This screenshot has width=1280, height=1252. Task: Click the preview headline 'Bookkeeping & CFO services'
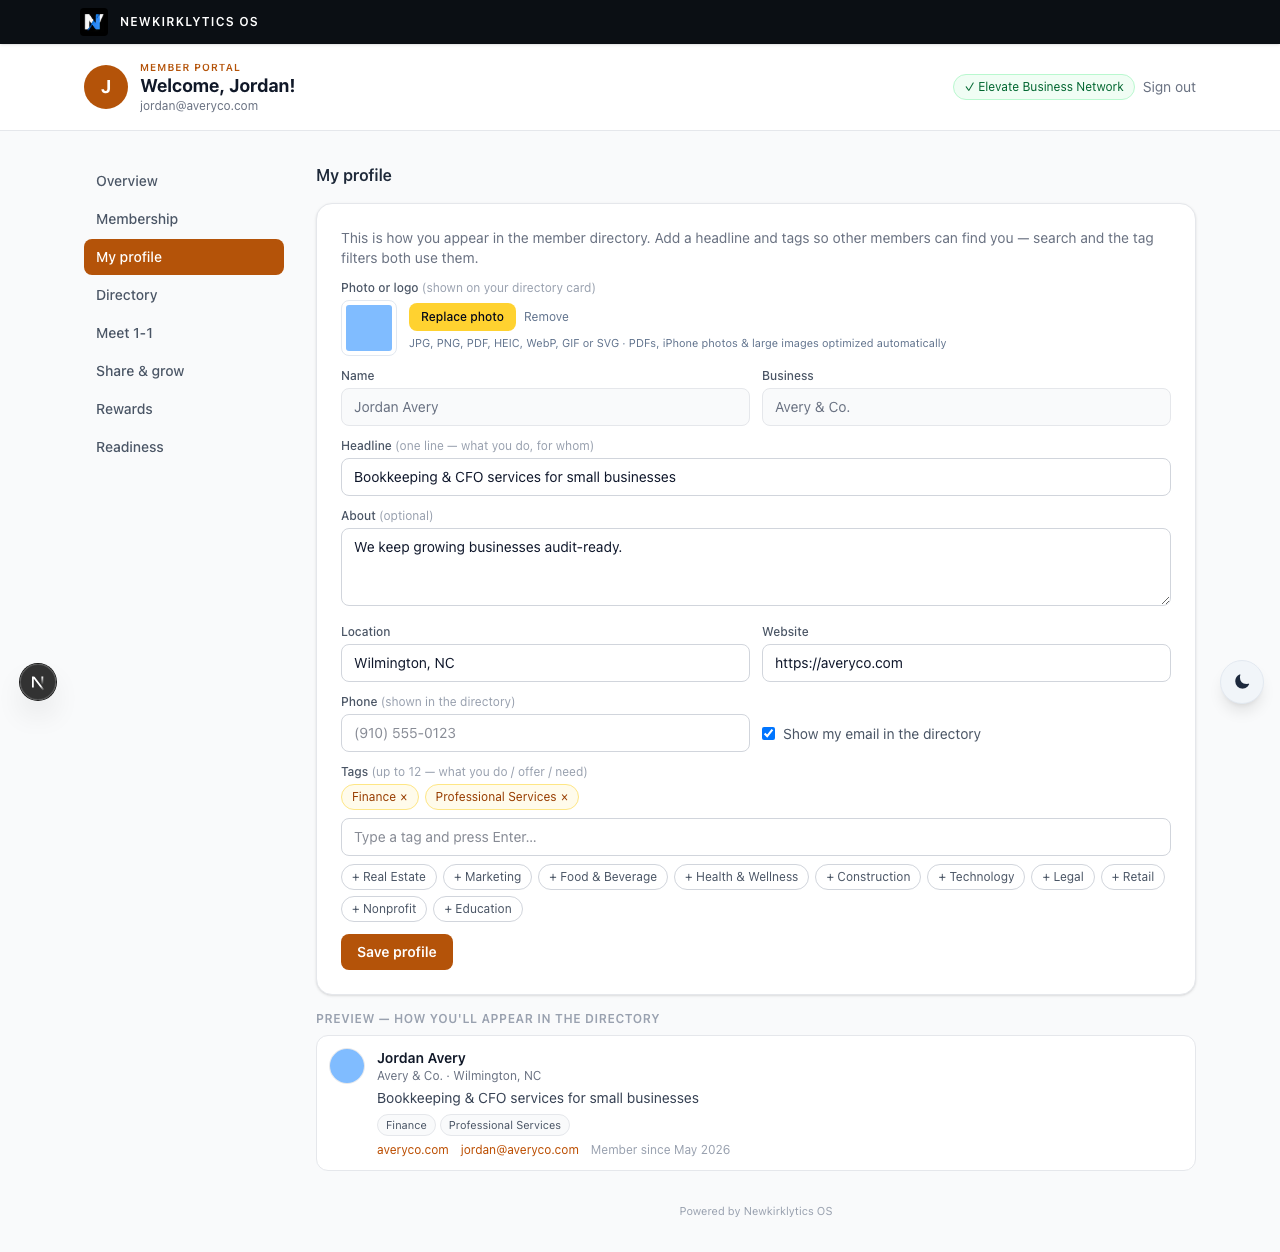[x=538, y=1098]
